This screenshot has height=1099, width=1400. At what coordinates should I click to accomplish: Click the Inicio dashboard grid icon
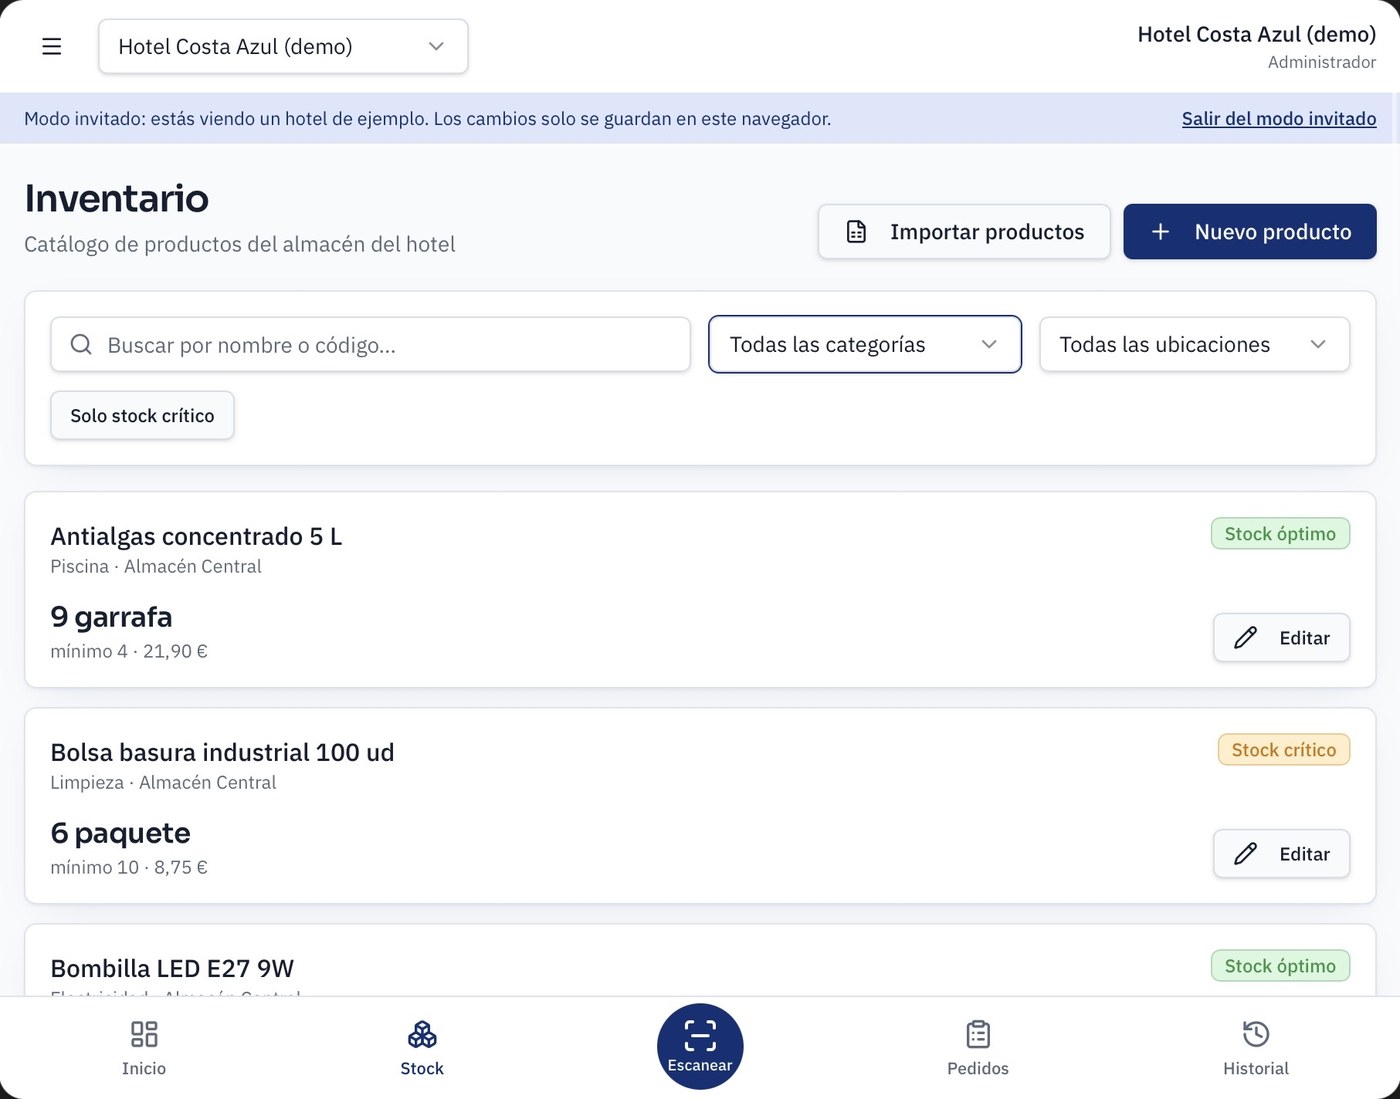tap(144, 1034)
